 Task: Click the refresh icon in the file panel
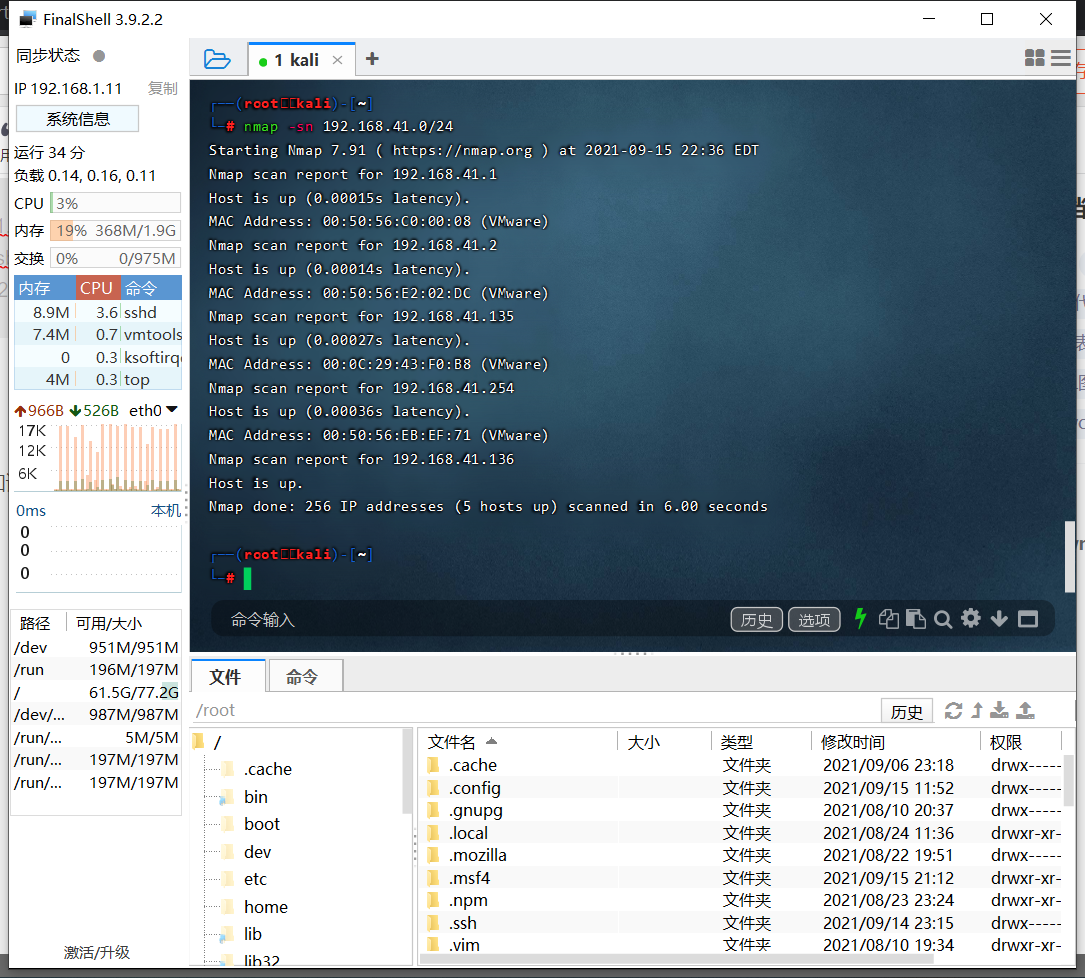(953, 710)
